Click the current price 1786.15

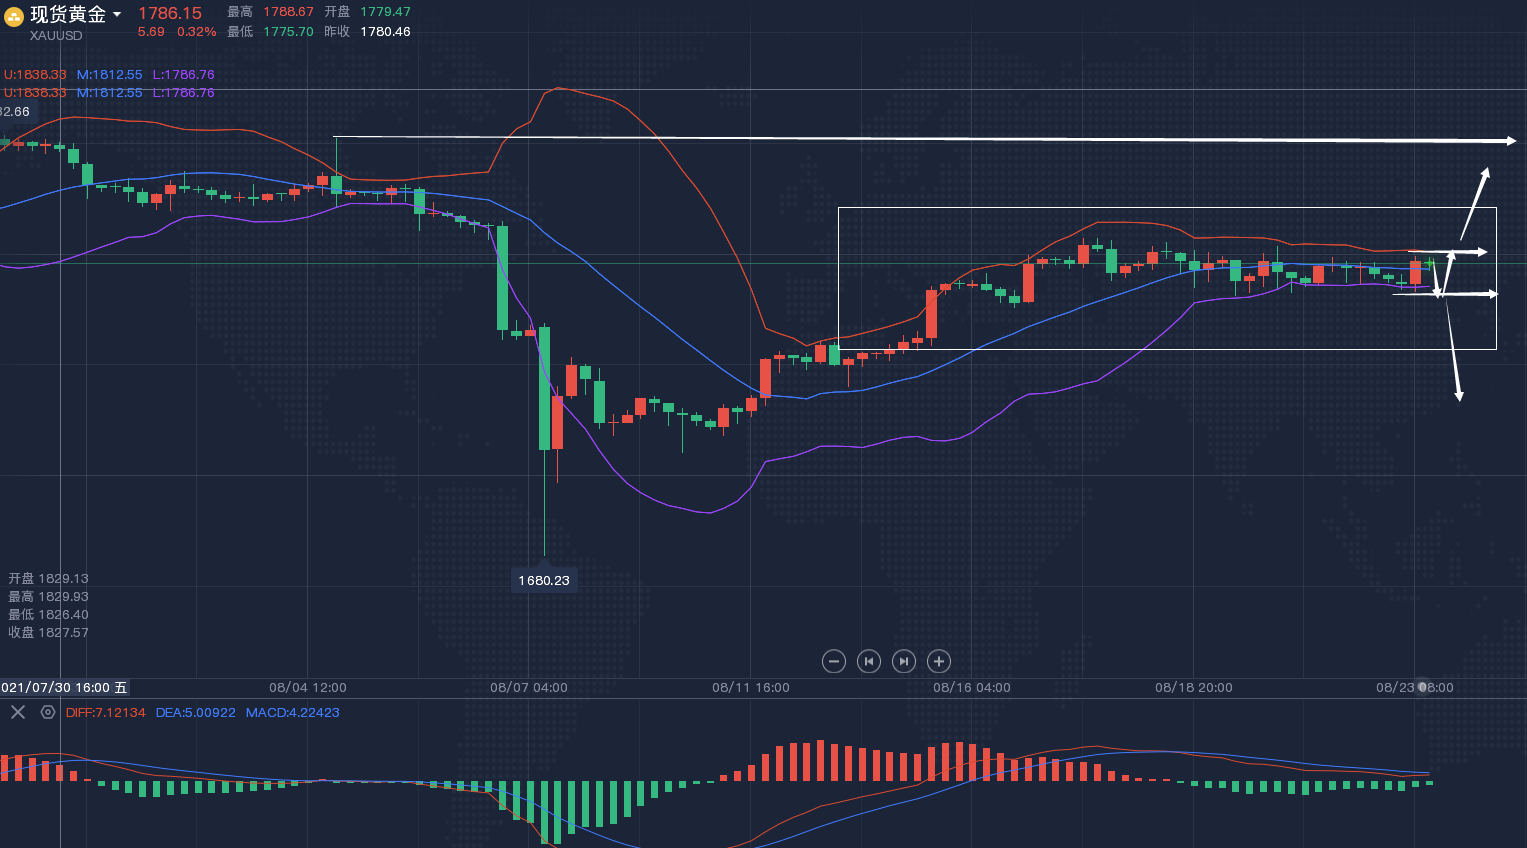coord(170,13)
